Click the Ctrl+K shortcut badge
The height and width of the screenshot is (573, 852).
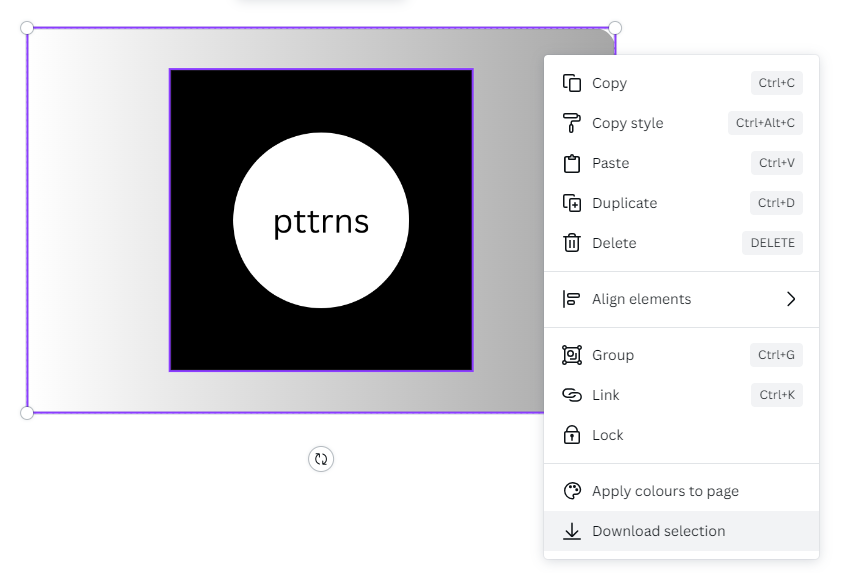776,395
